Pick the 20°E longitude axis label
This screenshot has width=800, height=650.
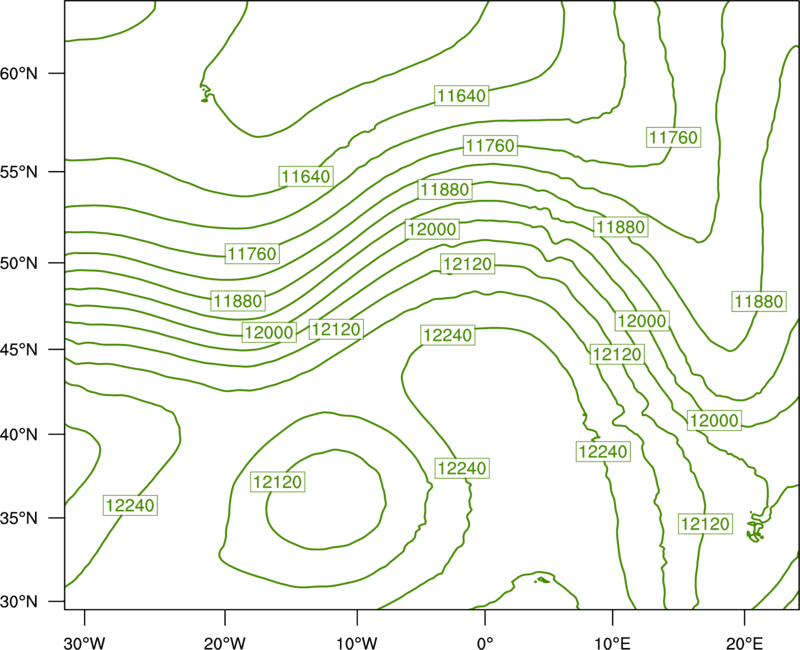pyautogui.click(x=744, y=643)
